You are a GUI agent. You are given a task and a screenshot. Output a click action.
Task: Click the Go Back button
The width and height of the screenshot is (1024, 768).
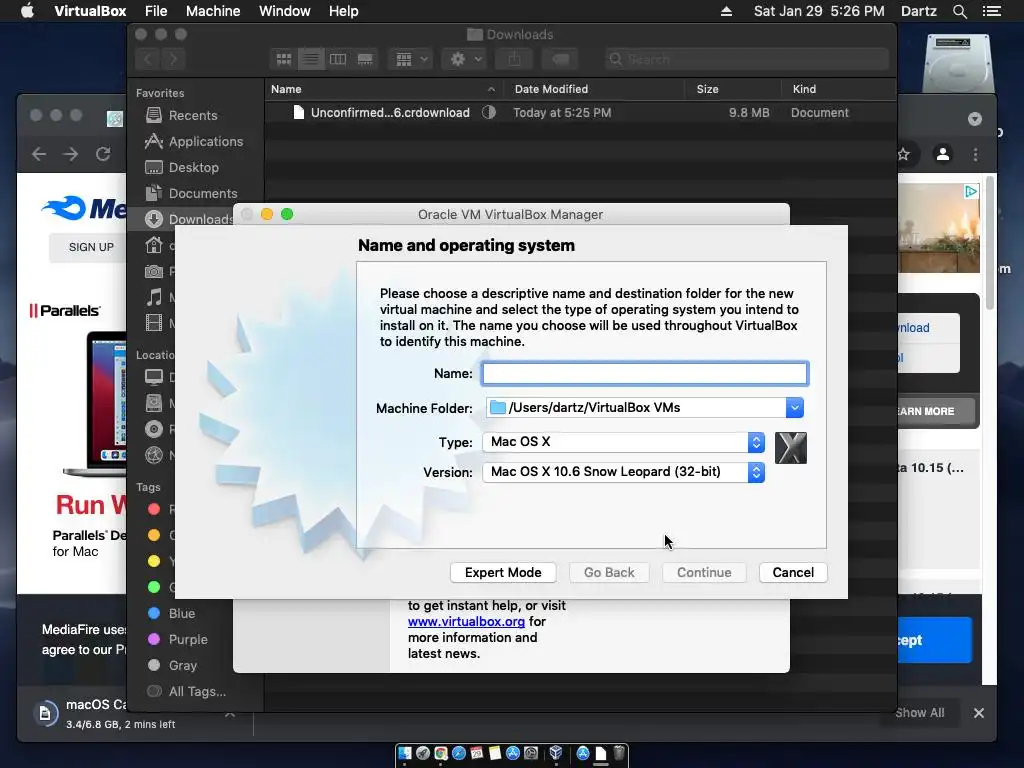pos(609,573)
